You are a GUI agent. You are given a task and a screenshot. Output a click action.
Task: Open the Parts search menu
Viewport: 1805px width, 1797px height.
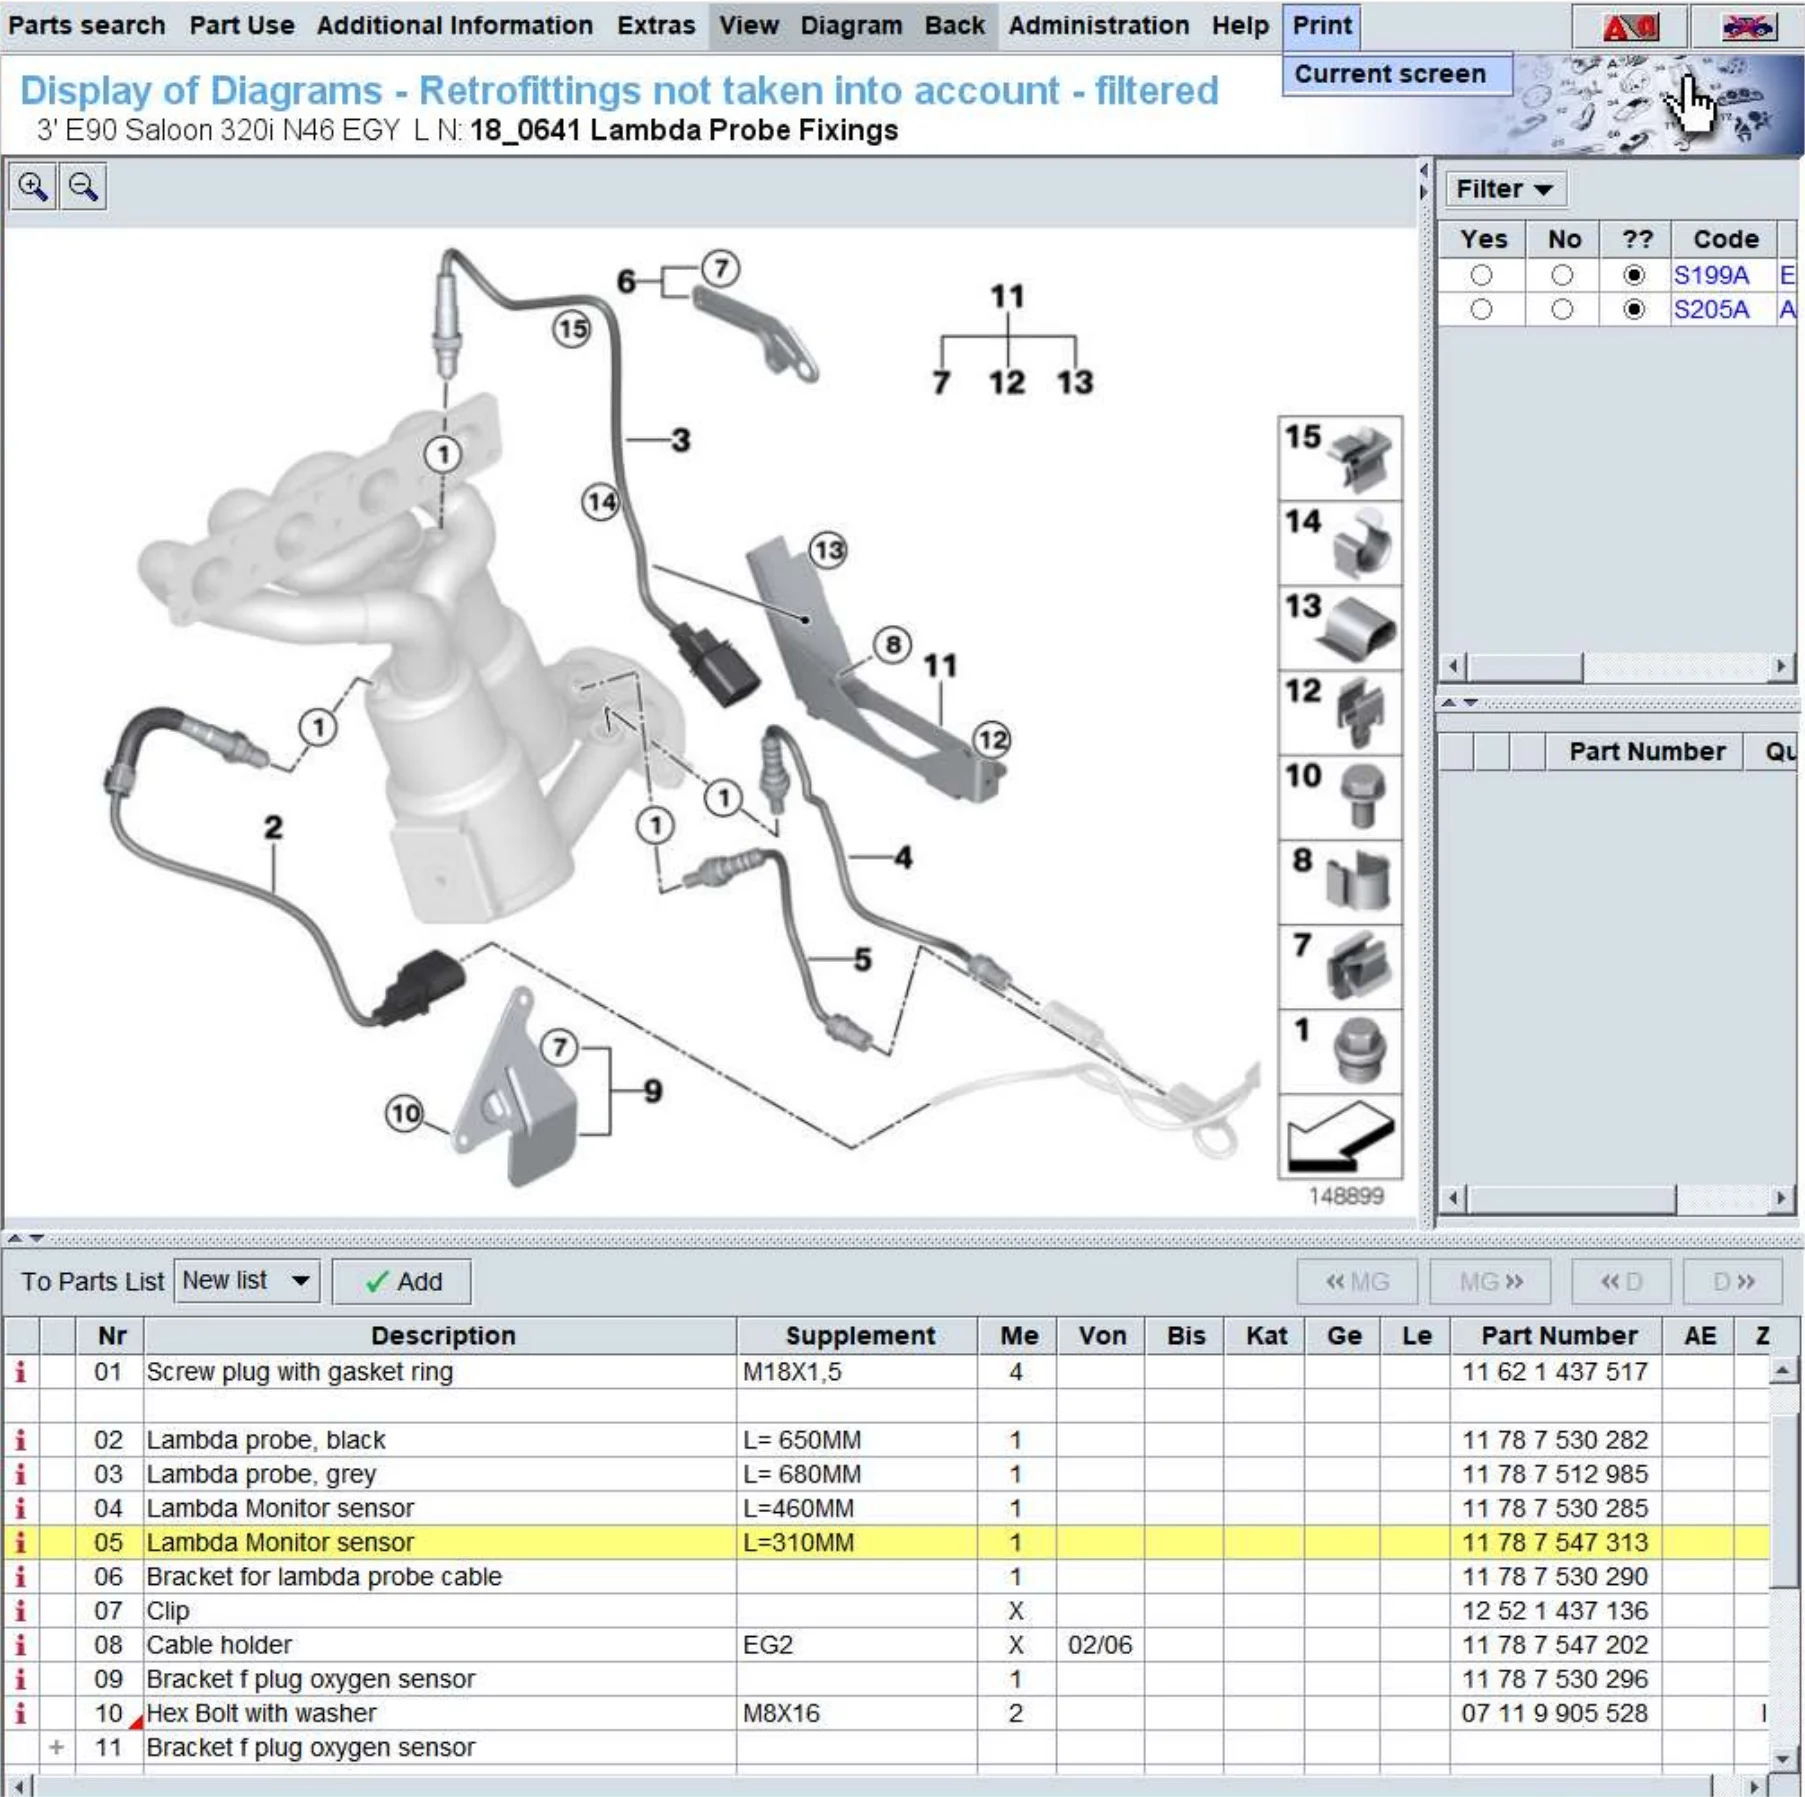87,25
